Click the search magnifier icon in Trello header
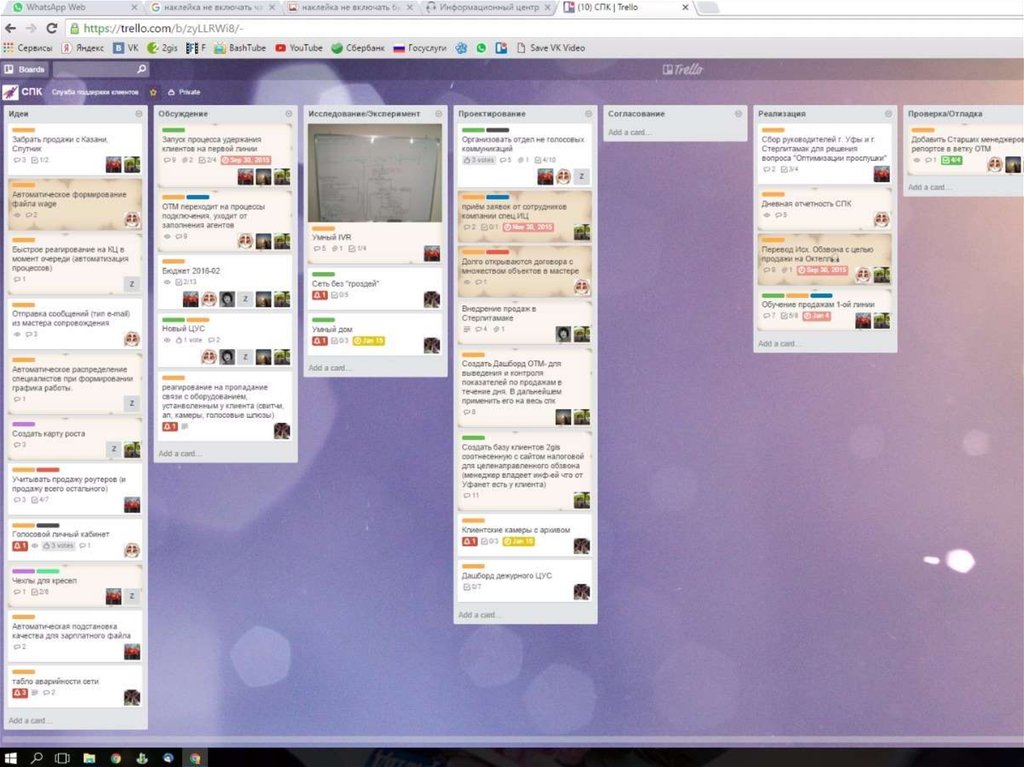This screenshot has height=767, width=1024. (x=141, y=69)
